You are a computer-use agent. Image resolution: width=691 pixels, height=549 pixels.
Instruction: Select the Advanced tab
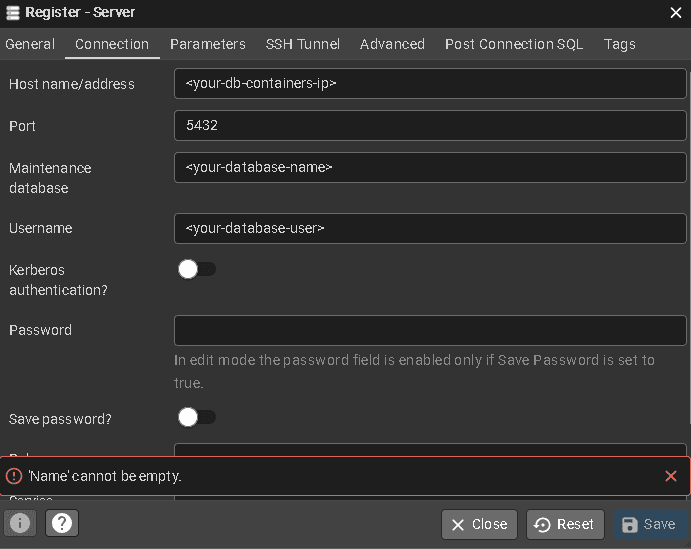[392, 44]
